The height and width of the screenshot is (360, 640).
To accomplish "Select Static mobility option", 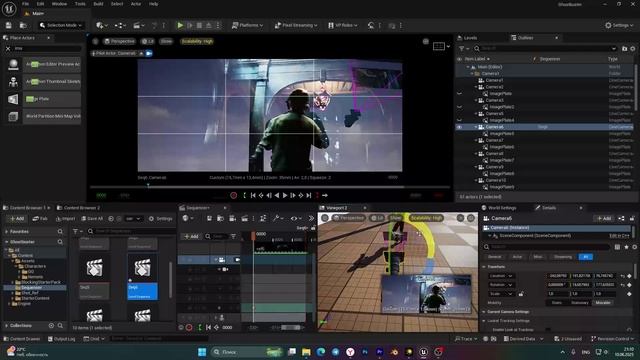I will 557,303.
